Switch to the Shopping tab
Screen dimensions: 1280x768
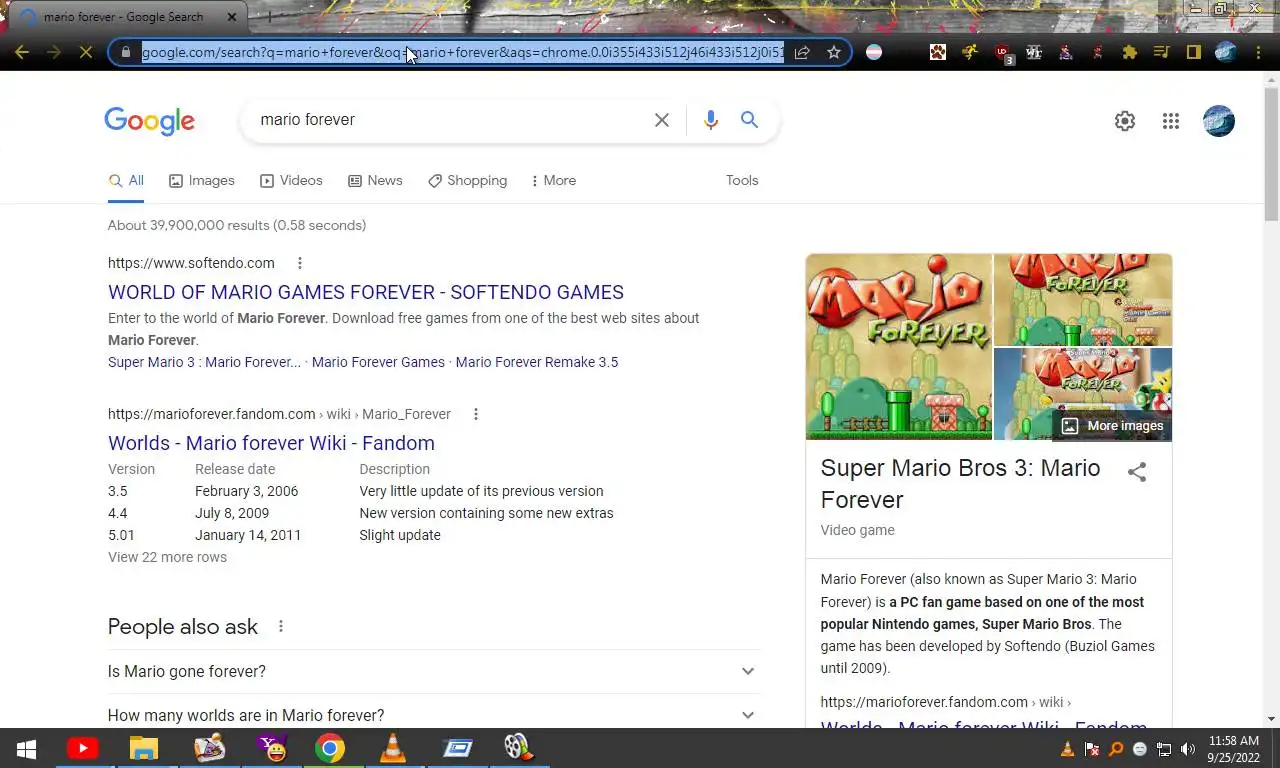pos(467,181)
